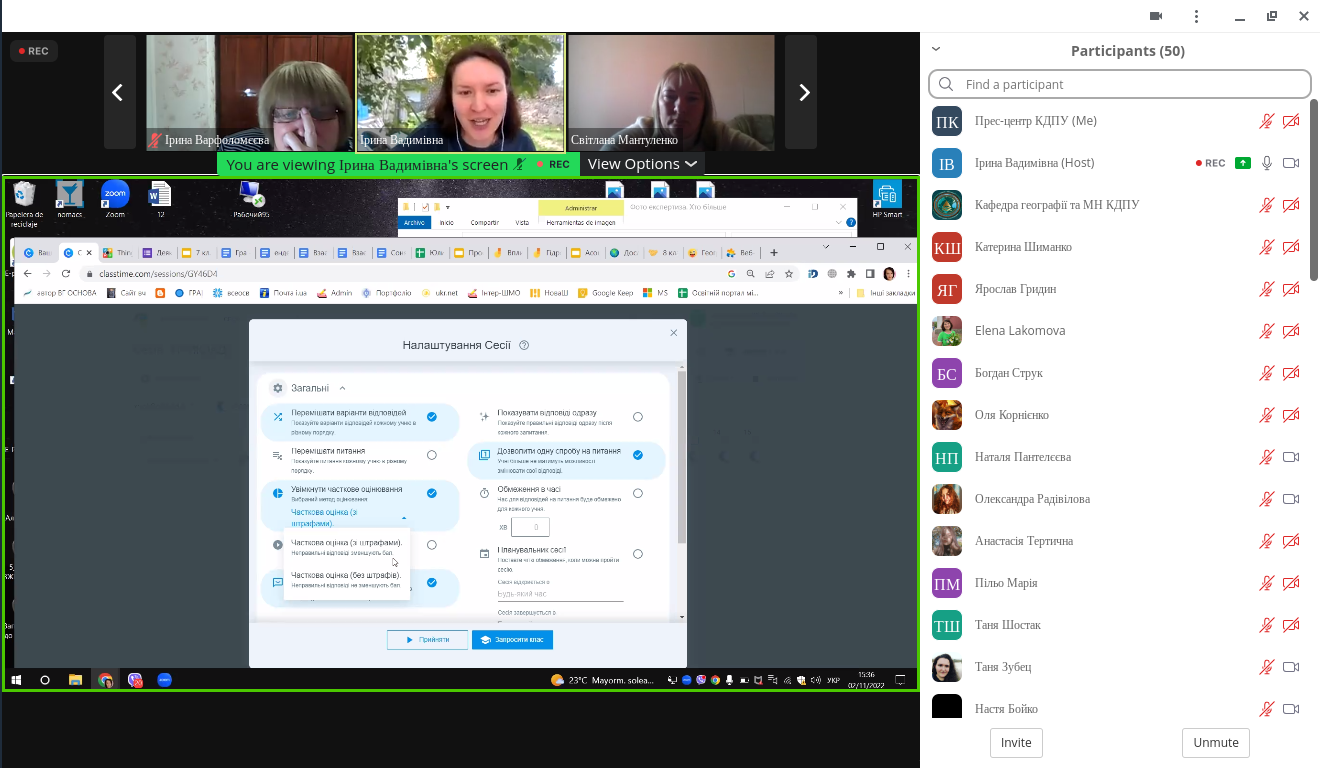Viewport: 1320px width, 768px height.
Task: Click the Invite button
Action: tap(1016, 743)
